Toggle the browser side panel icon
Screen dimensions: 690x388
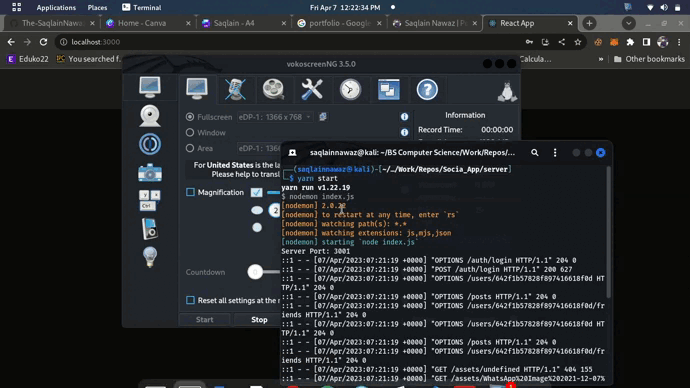(x=646, y=42)
